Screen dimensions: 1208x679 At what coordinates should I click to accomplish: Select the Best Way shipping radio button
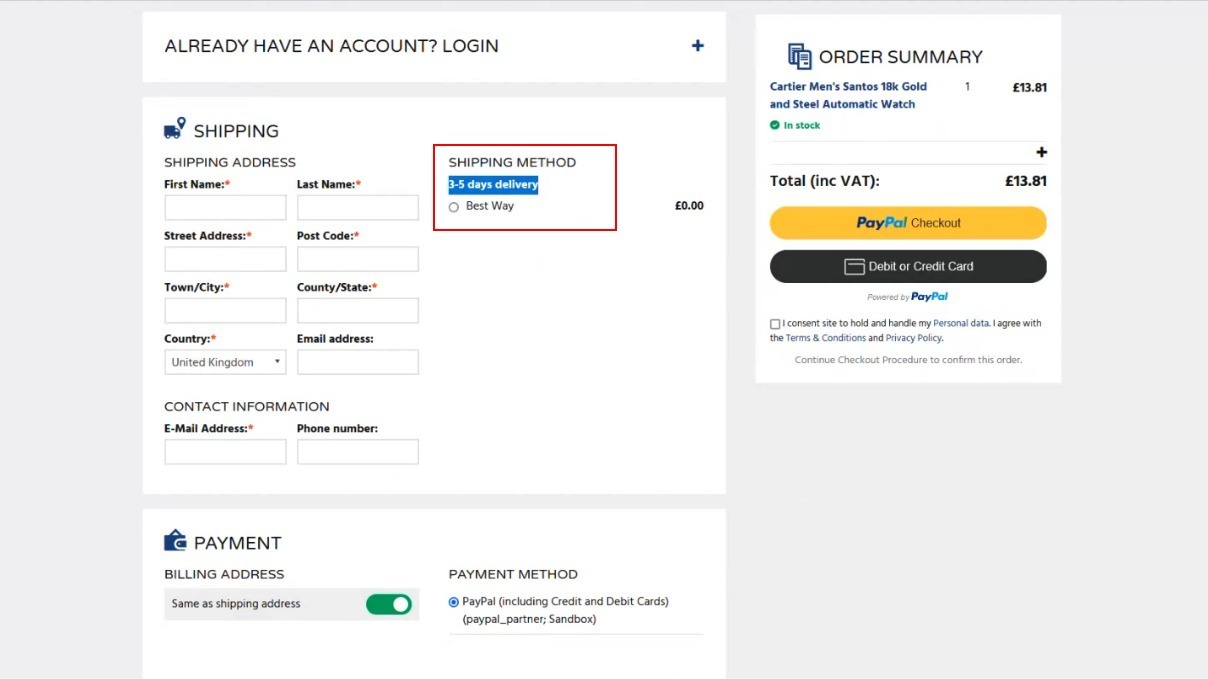[x=454, y=207]
